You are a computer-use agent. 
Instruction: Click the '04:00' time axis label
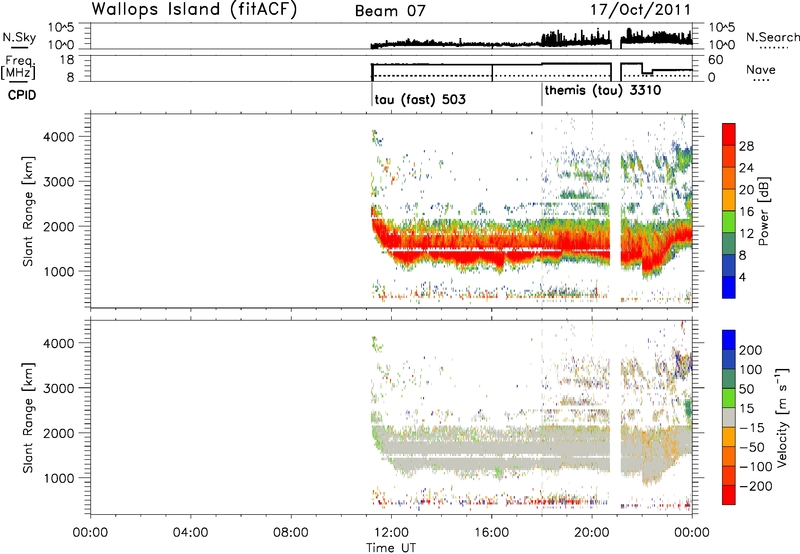(191, 533)
